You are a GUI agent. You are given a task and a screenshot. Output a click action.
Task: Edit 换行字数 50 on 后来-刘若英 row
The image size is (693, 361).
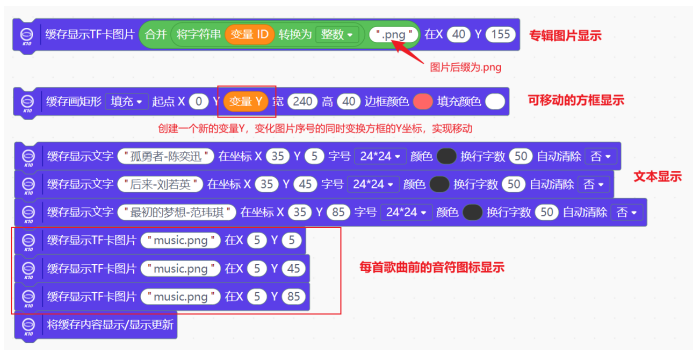coord(514,184)
